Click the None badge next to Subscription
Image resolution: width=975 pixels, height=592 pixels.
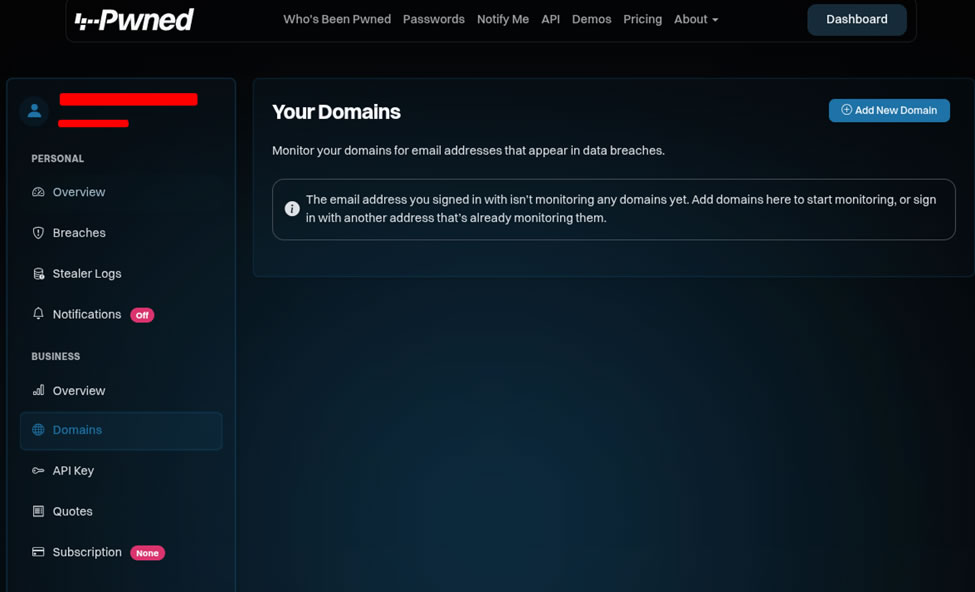click(147, 552)
